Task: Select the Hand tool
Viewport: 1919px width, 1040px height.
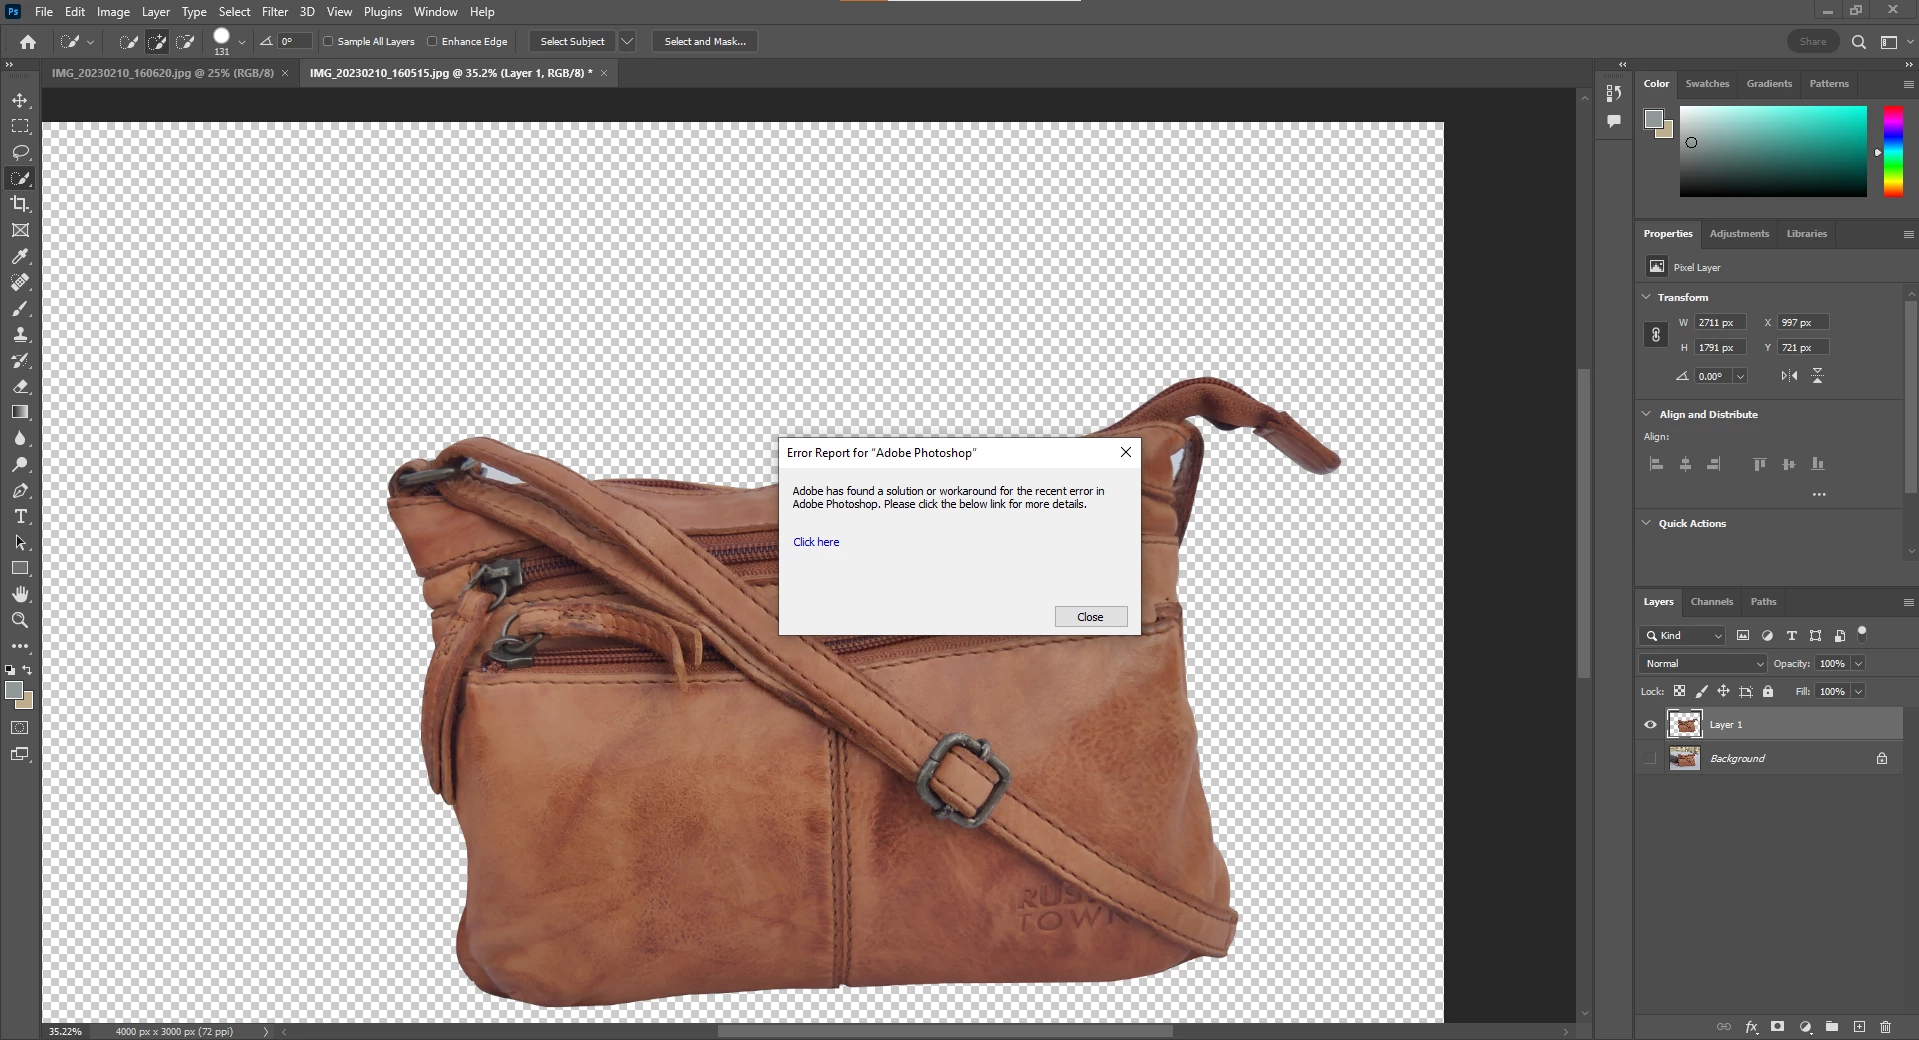Action: click(x=20, y=594)
